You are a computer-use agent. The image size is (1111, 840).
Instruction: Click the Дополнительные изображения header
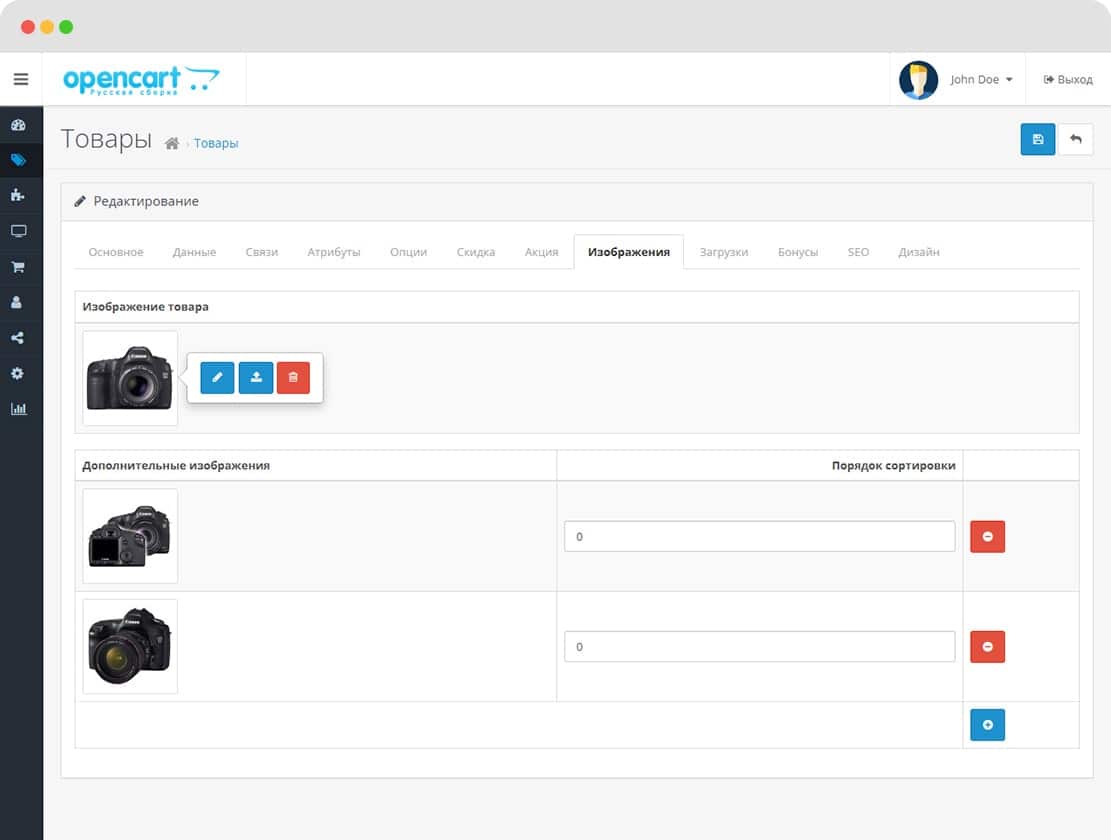click(176, 465)
